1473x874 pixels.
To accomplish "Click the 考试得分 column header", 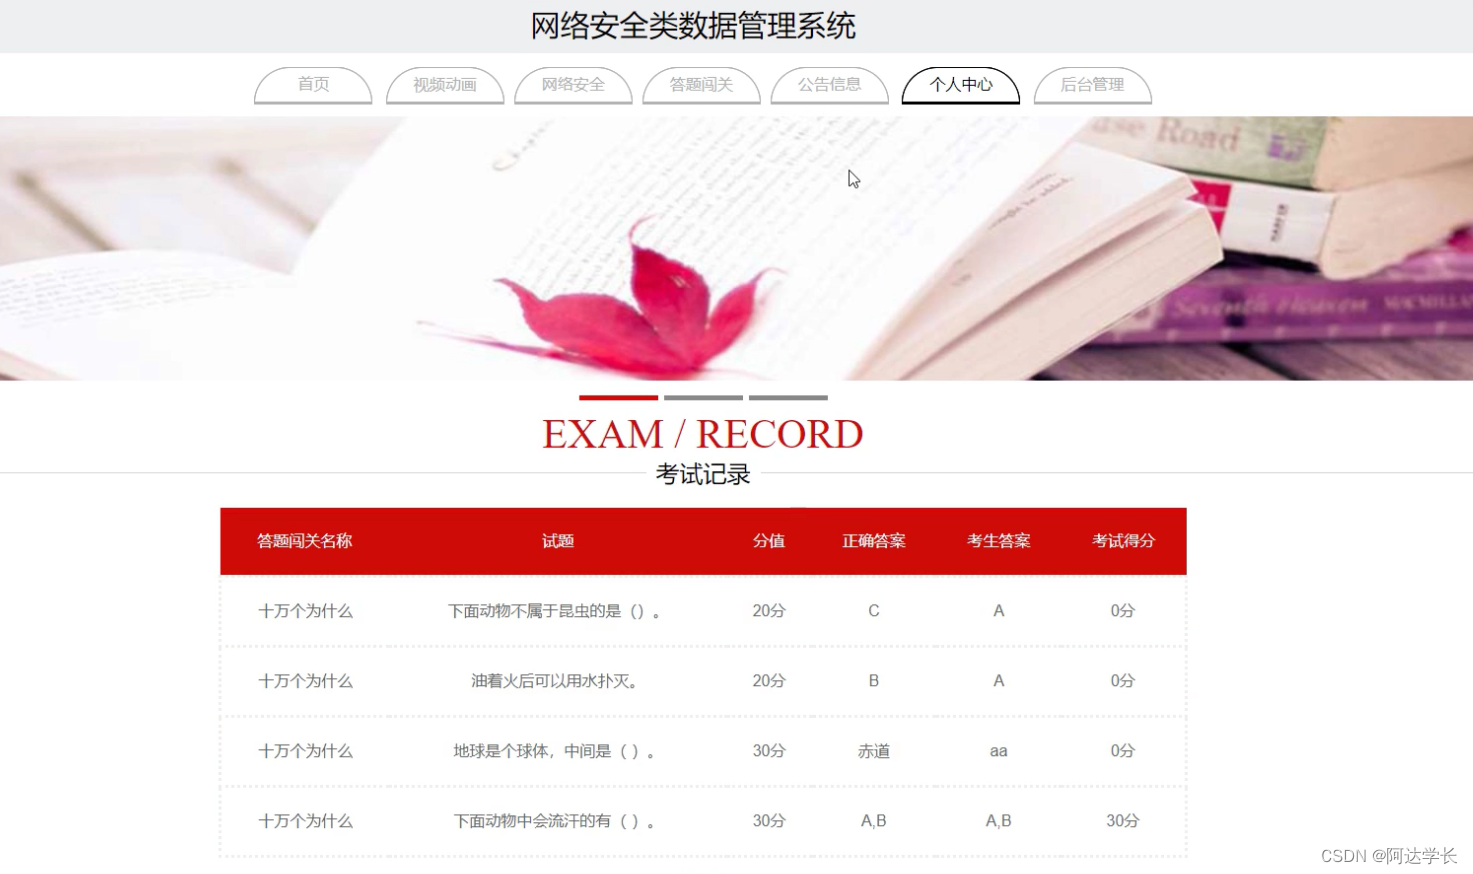I will (1121, 541).
